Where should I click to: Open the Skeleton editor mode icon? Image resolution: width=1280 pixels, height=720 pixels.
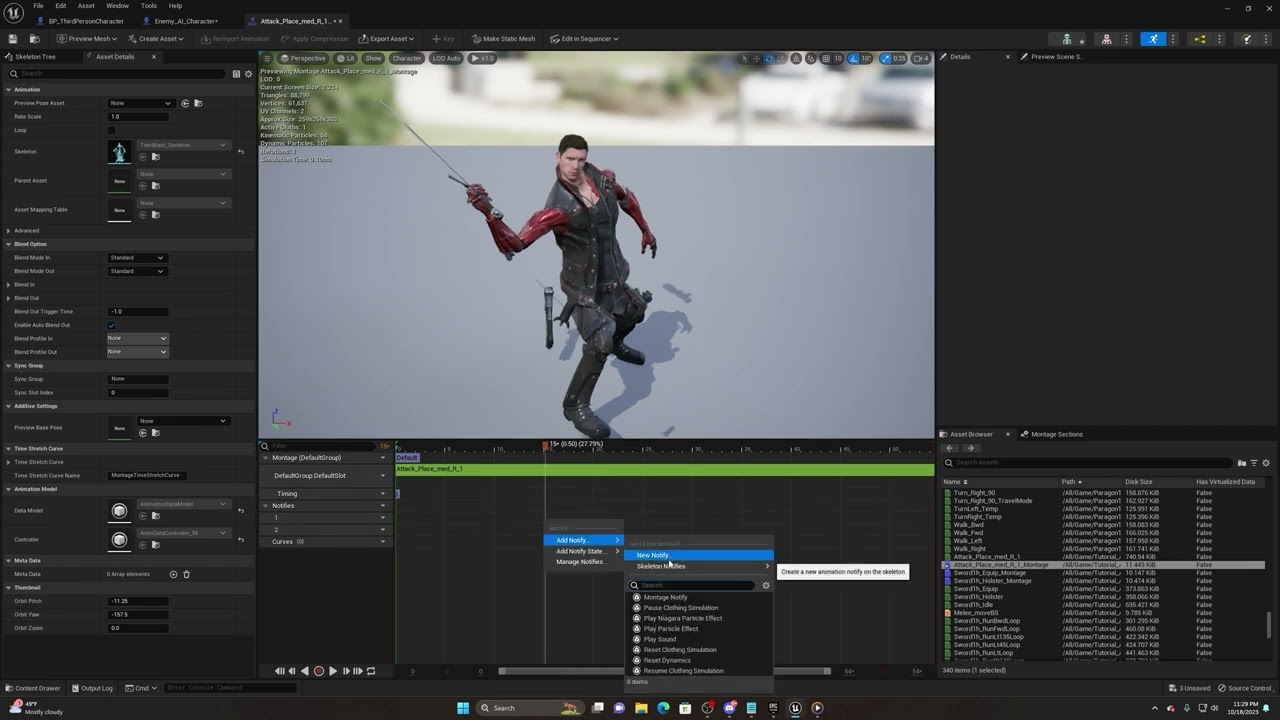tap(1067, 39)
